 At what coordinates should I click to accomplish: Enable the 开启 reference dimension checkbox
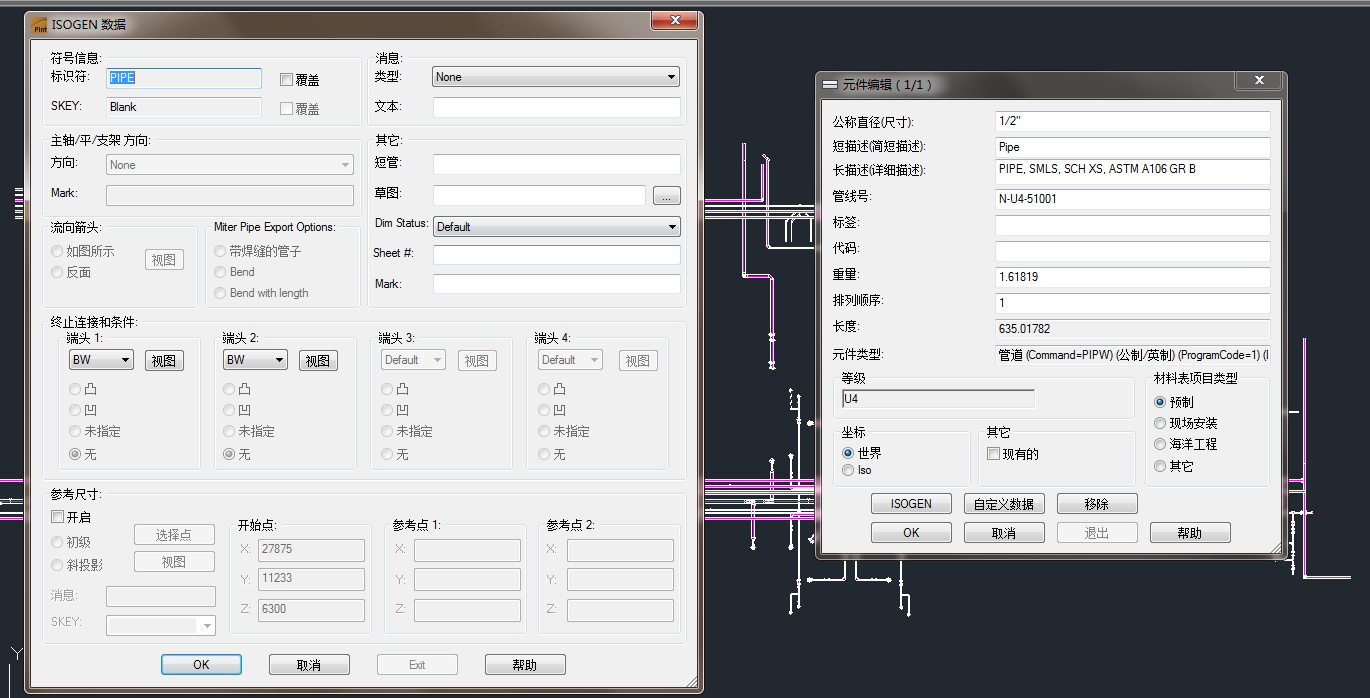[57, 517]
